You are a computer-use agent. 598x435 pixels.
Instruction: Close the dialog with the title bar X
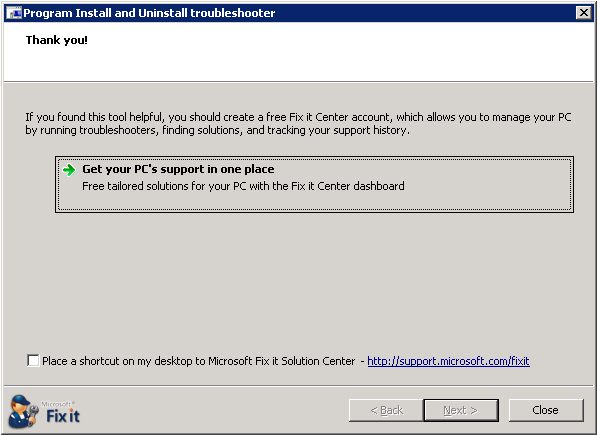pyautogui.click(x=584, y=13)
